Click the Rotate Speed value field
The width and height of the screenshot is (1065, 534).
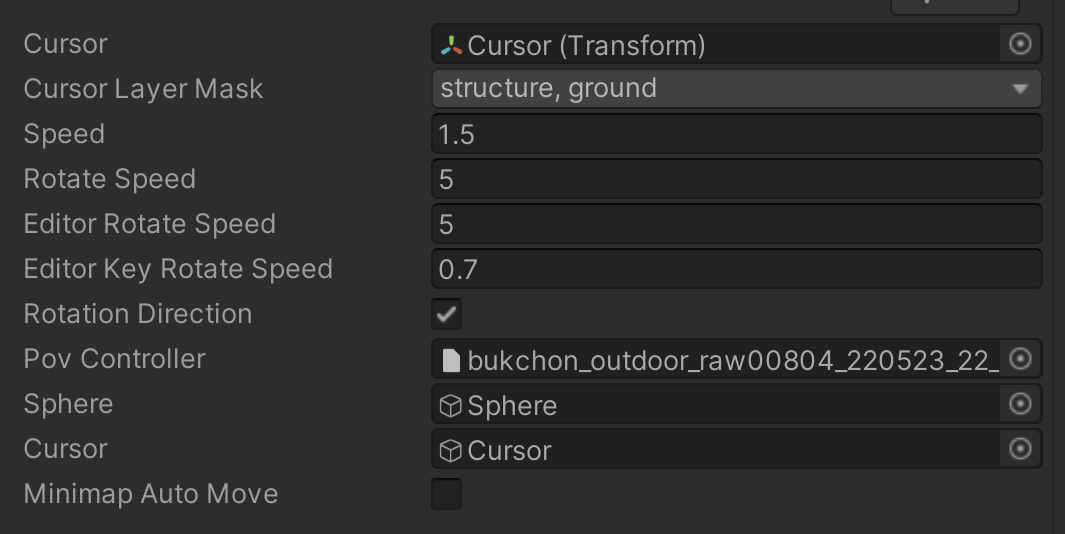coord(736,179)
